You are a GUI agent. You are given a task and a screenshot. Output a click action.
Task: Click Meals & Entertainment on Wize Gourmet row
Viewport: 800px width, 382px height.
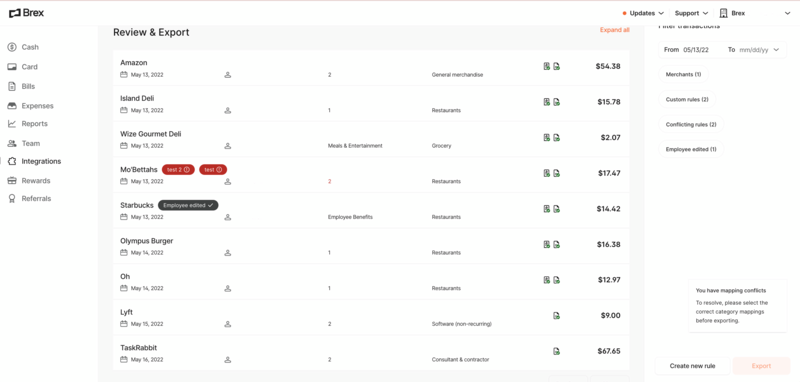pyautogui.click(x=355, y=146)
